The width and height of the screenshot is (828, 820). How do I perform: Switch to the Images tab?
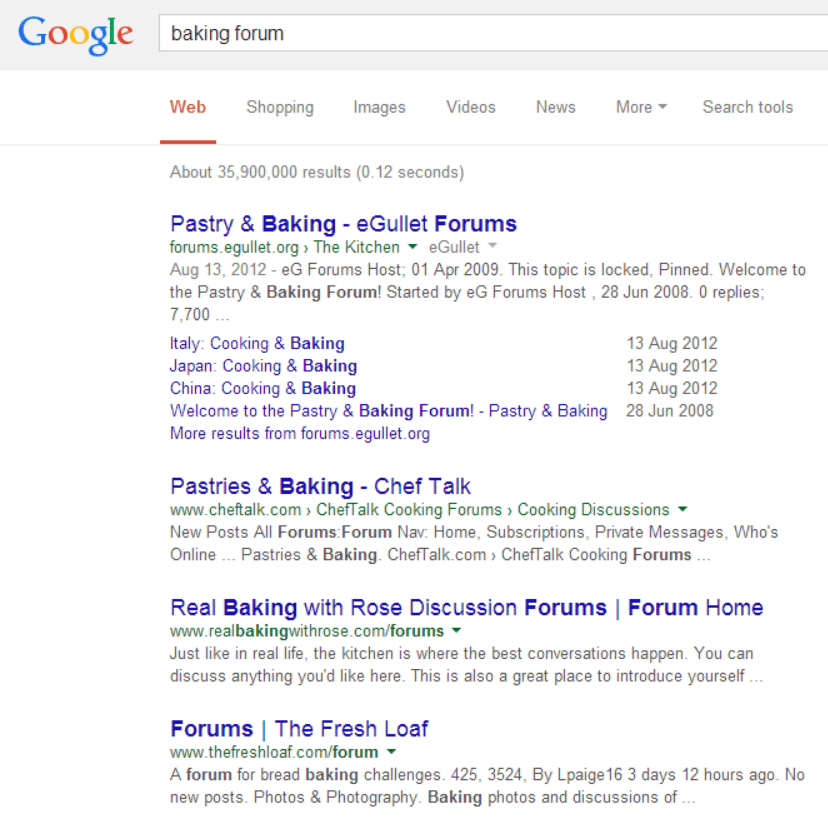[379, 107]
